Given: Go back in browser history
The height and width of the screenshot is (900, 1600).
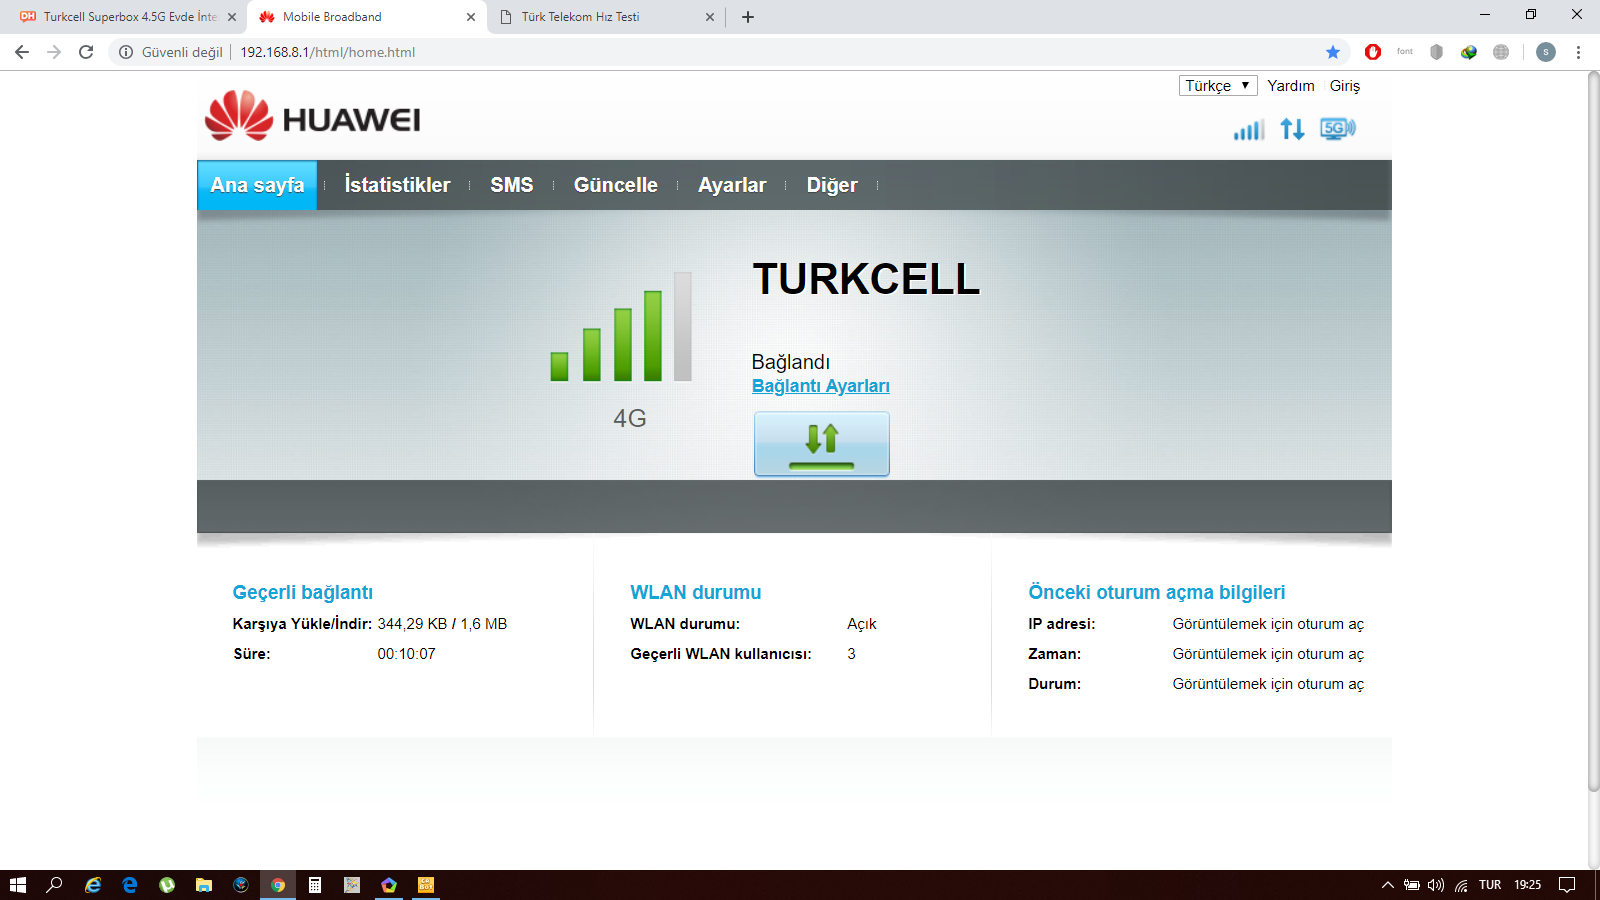Looking at the screenshot, I should click(x=22, y=52).
